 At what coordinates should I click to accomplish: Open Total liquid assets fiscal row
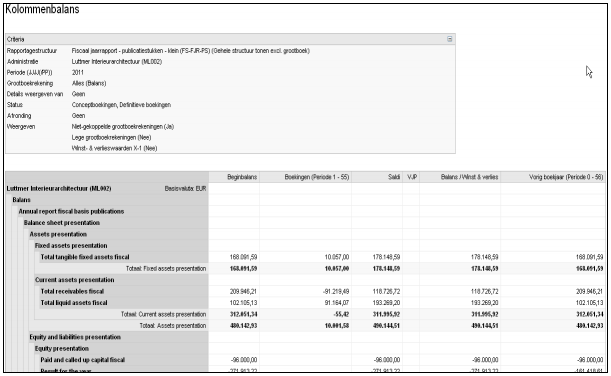[x=74, y=303]
